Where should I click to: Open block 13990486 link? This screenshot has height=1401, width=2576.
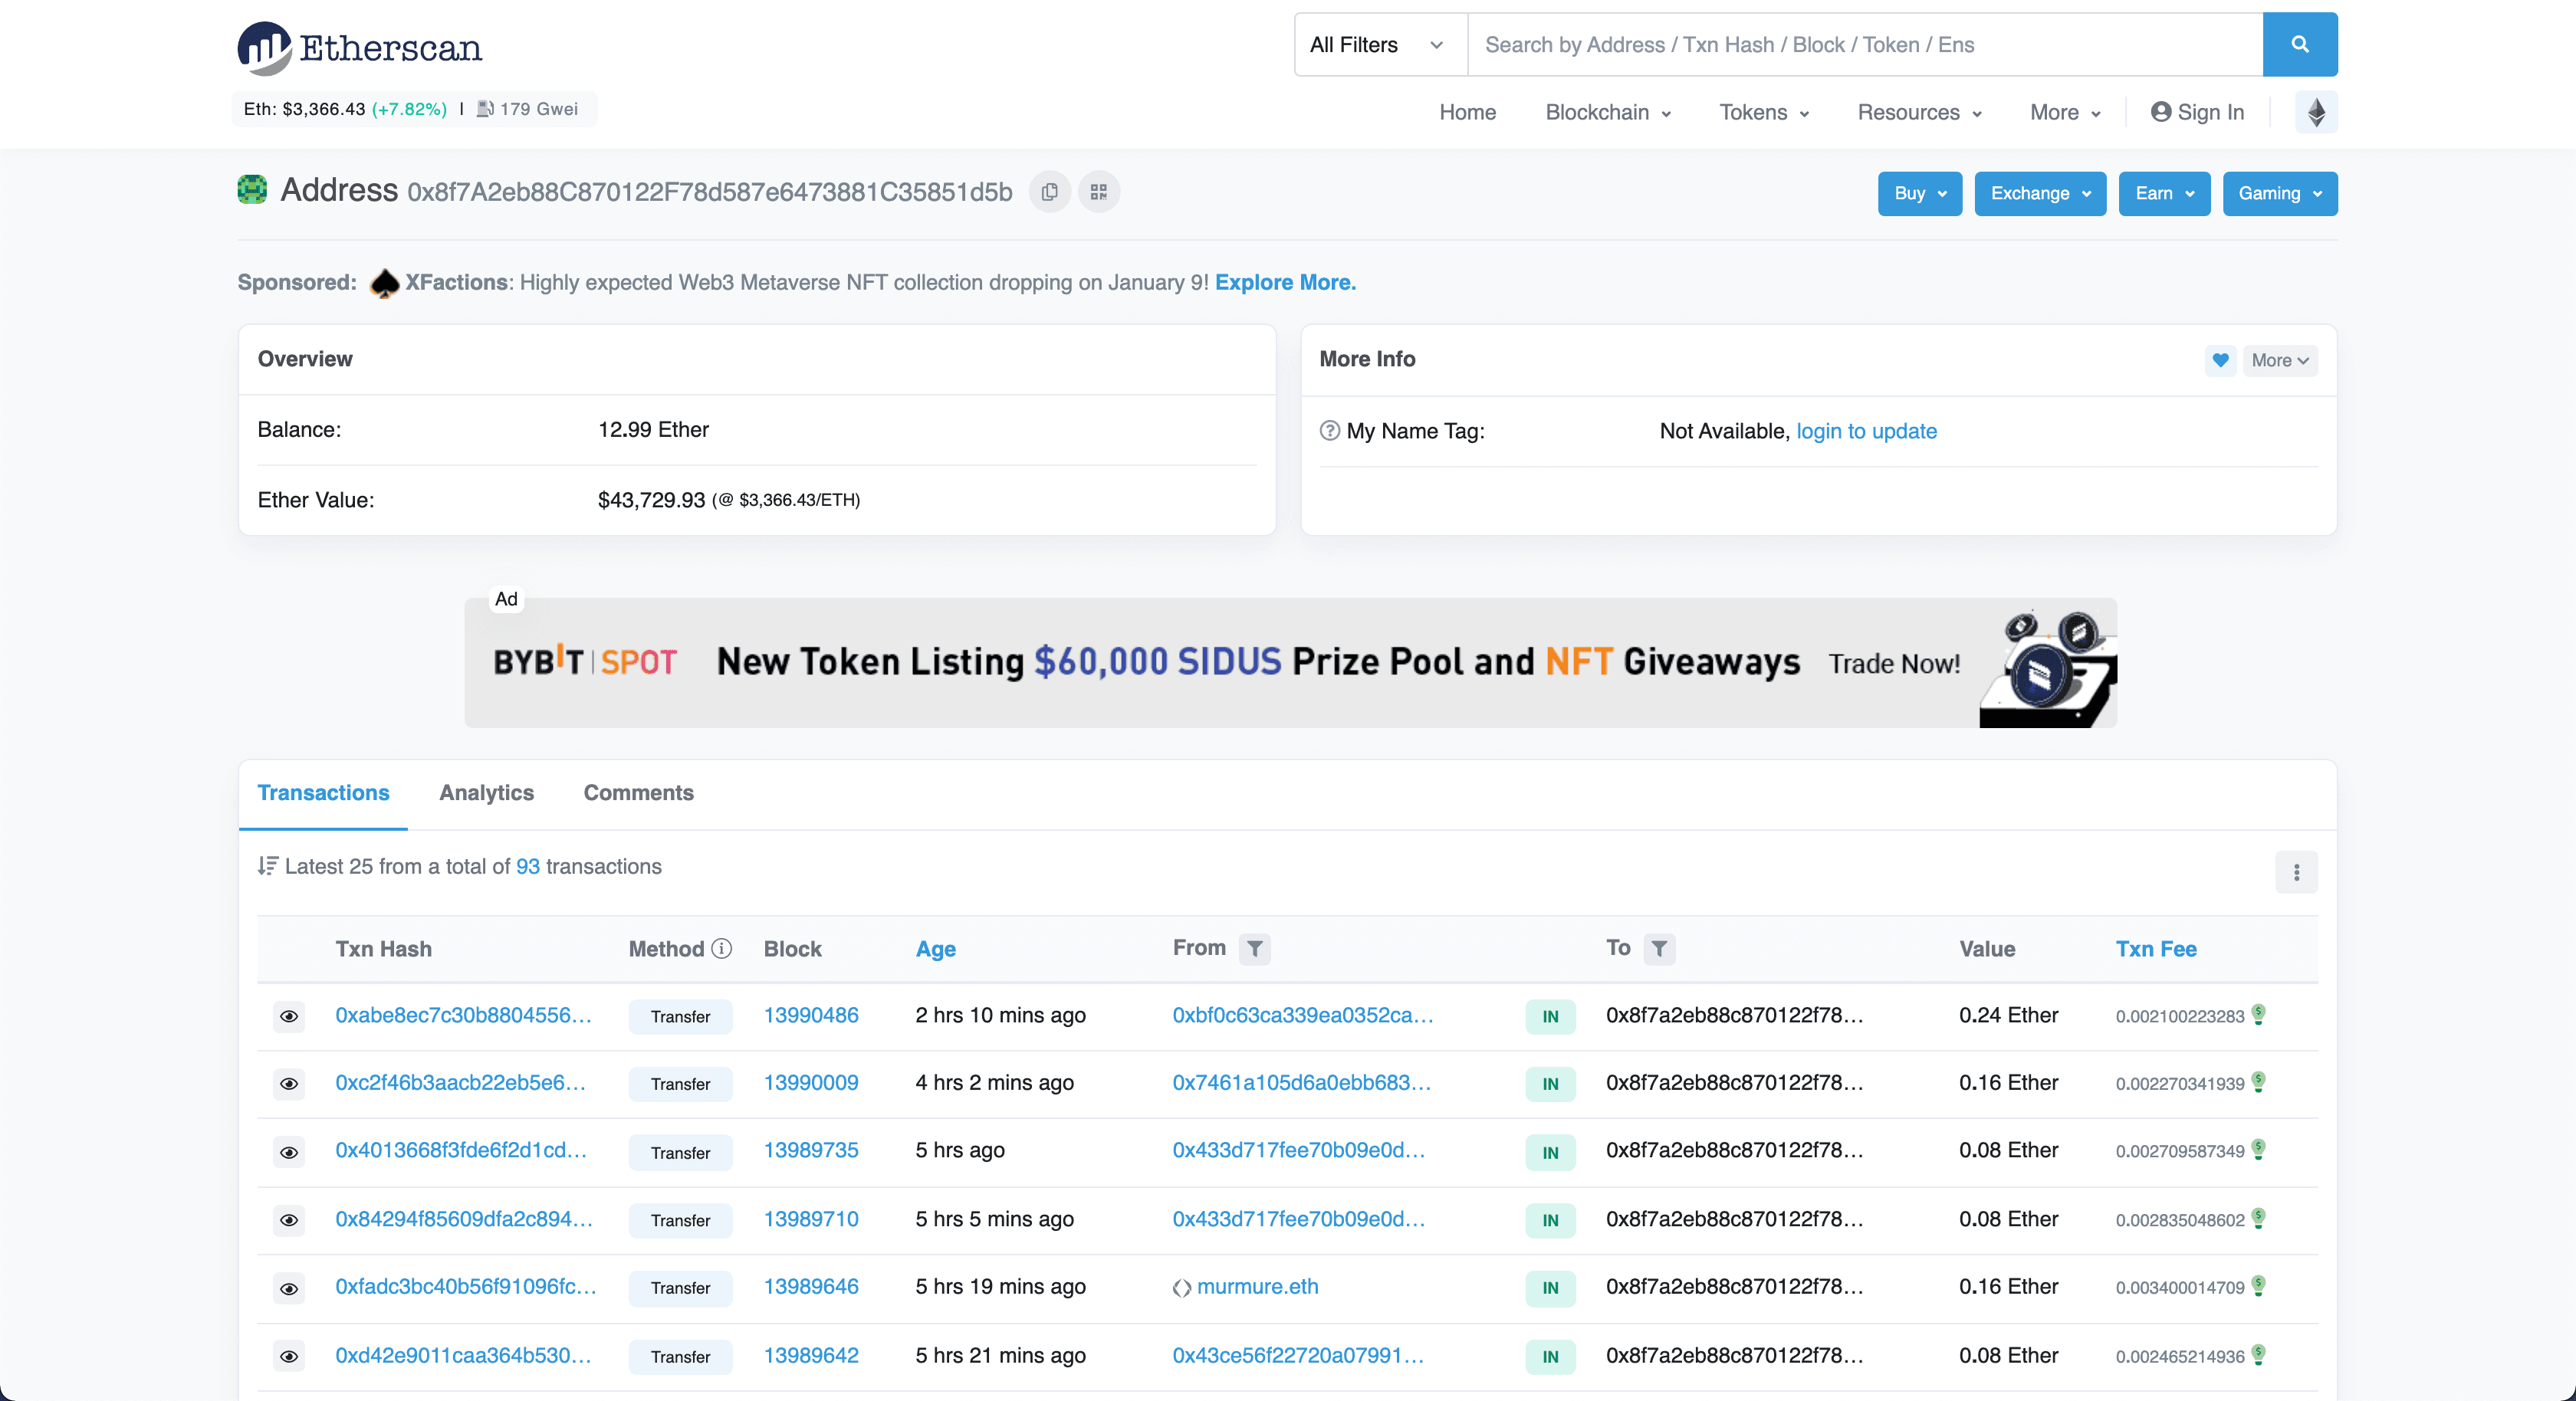810,1015
